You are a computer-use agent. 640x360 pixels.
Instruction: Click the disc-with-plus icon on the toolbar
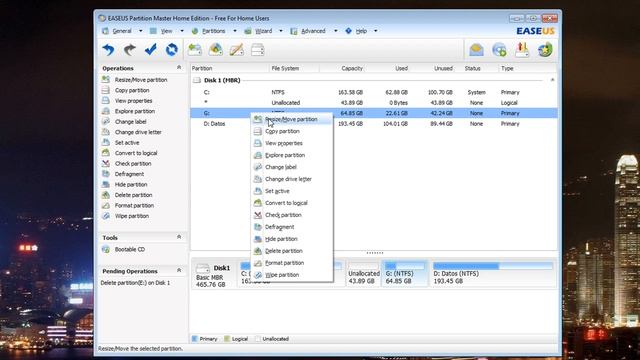[x=499, y=50]
